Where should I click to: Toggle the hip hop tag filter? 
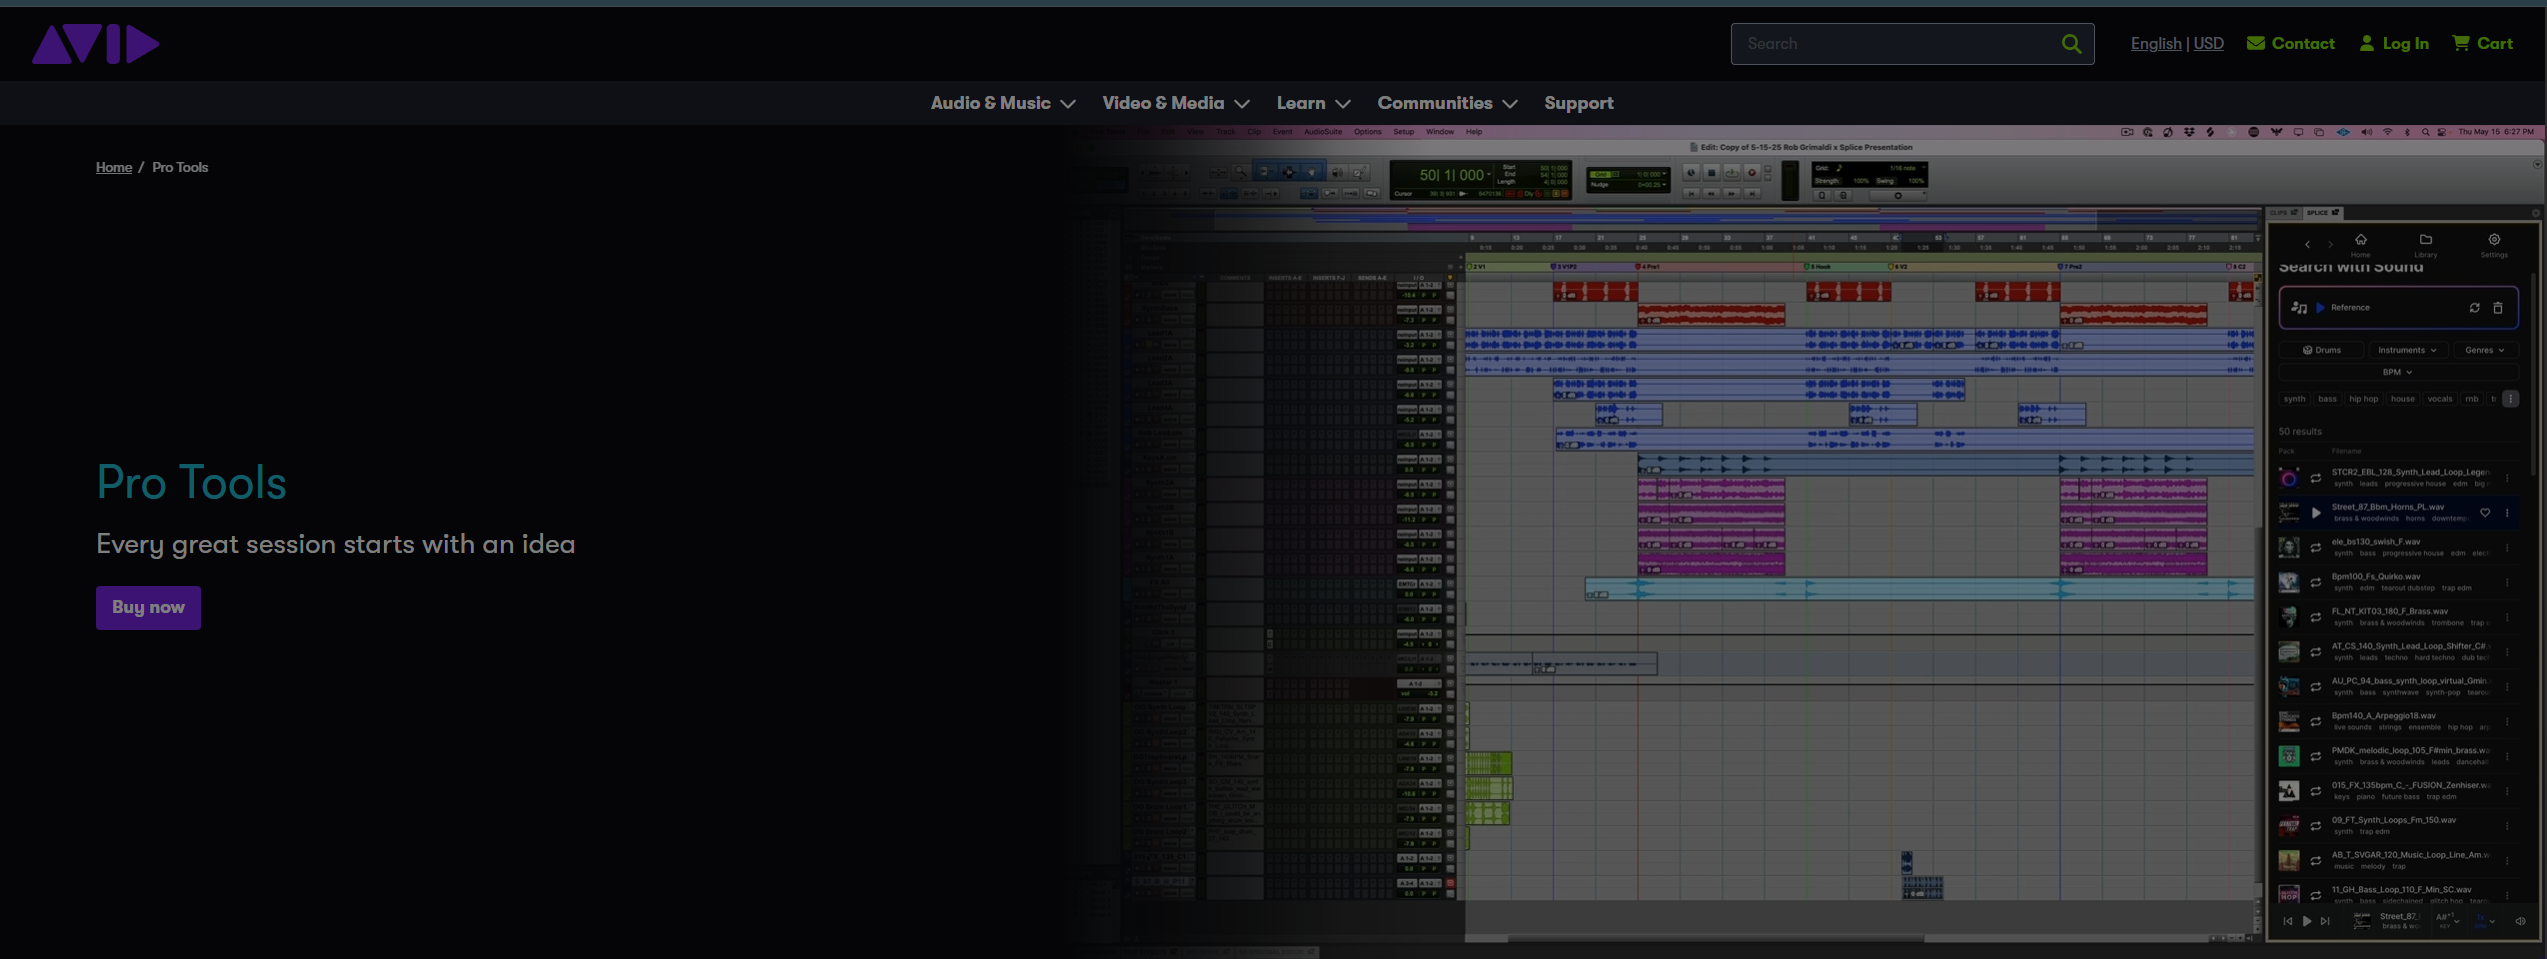pos(2363,399)
